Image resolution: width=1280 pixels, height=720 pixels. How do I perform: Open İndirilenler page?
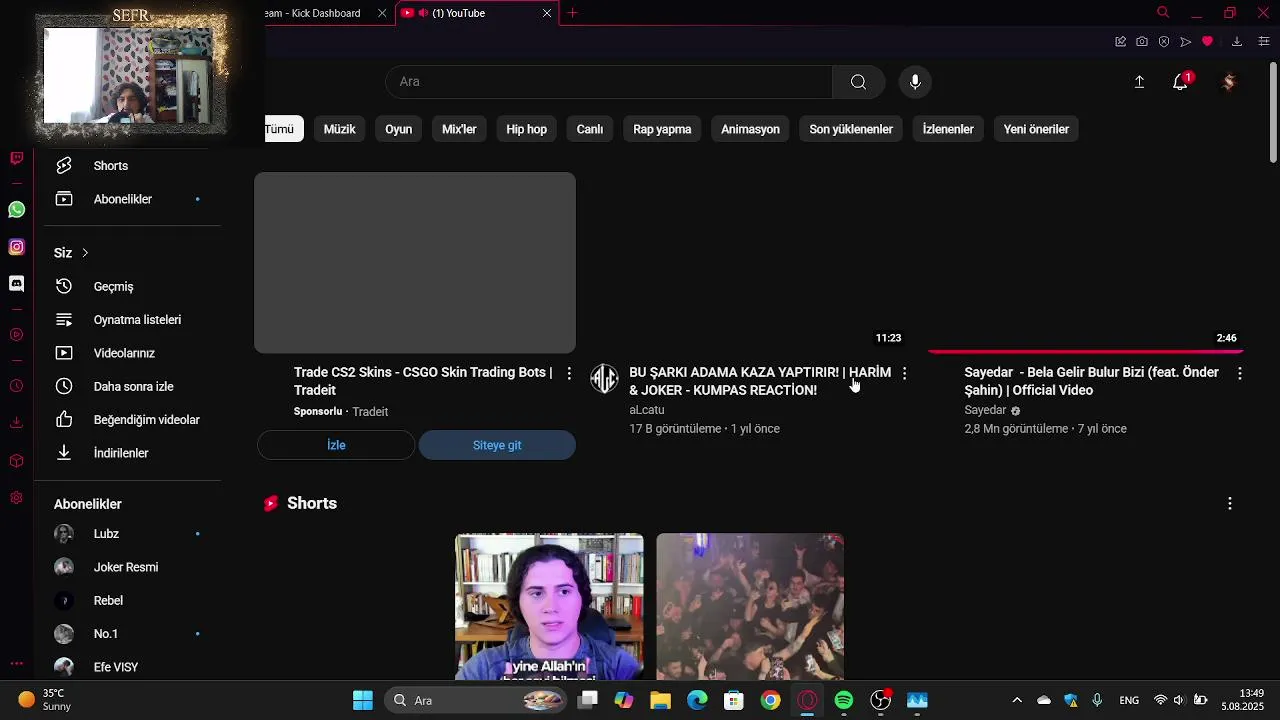point(128,453)
